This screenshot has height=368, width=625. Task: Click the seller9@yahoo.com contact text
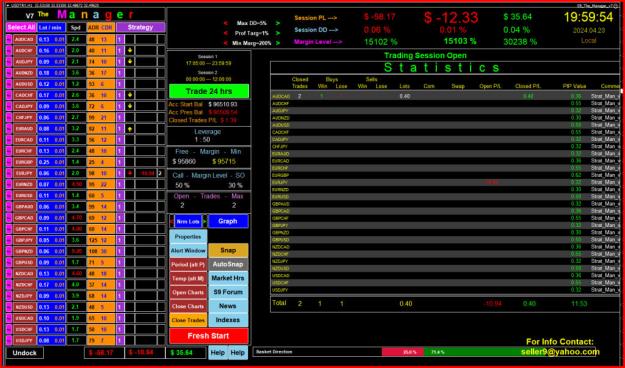(x=560, y=352)
